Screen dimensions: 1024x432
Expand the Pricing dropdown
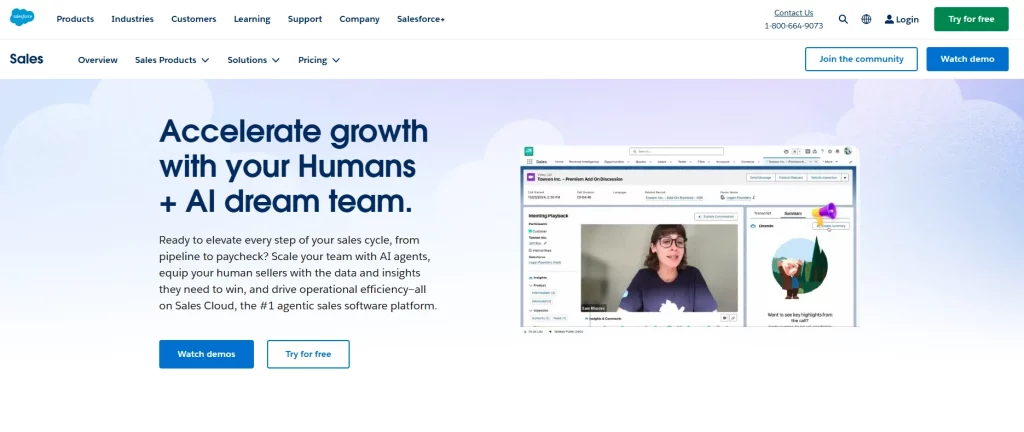point(319,59)
